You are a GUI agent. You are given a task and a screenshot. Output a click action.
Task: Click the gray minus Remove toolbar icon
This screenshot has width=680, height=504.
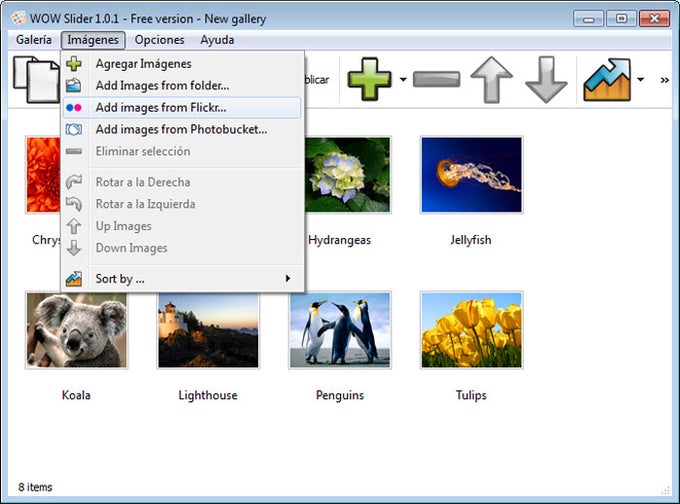pyautogui.click(x=436, y=79)
